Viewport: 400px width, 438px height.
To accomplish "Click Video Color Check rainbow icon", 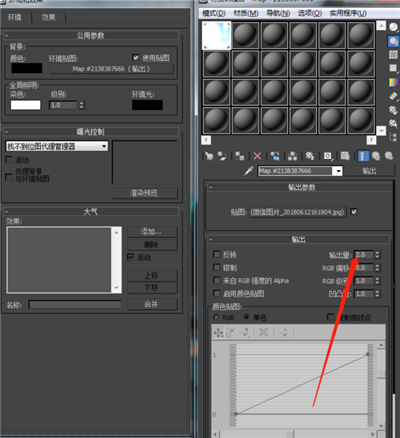I will 393,82.
